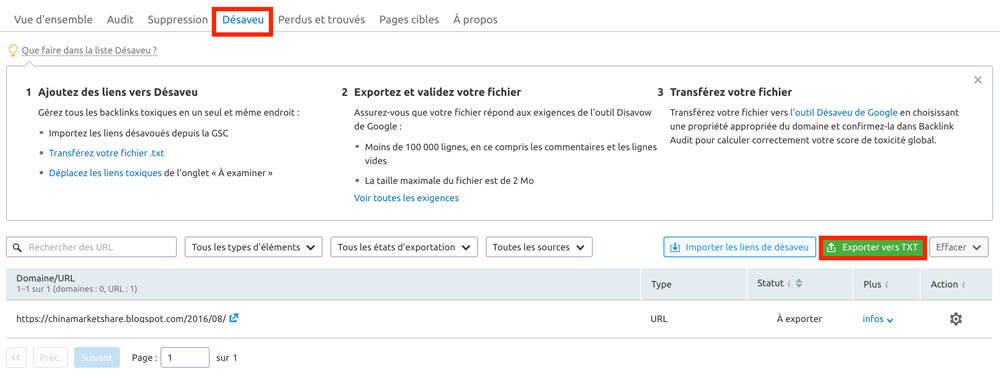Click info icon next to Action header

point(964,285)
